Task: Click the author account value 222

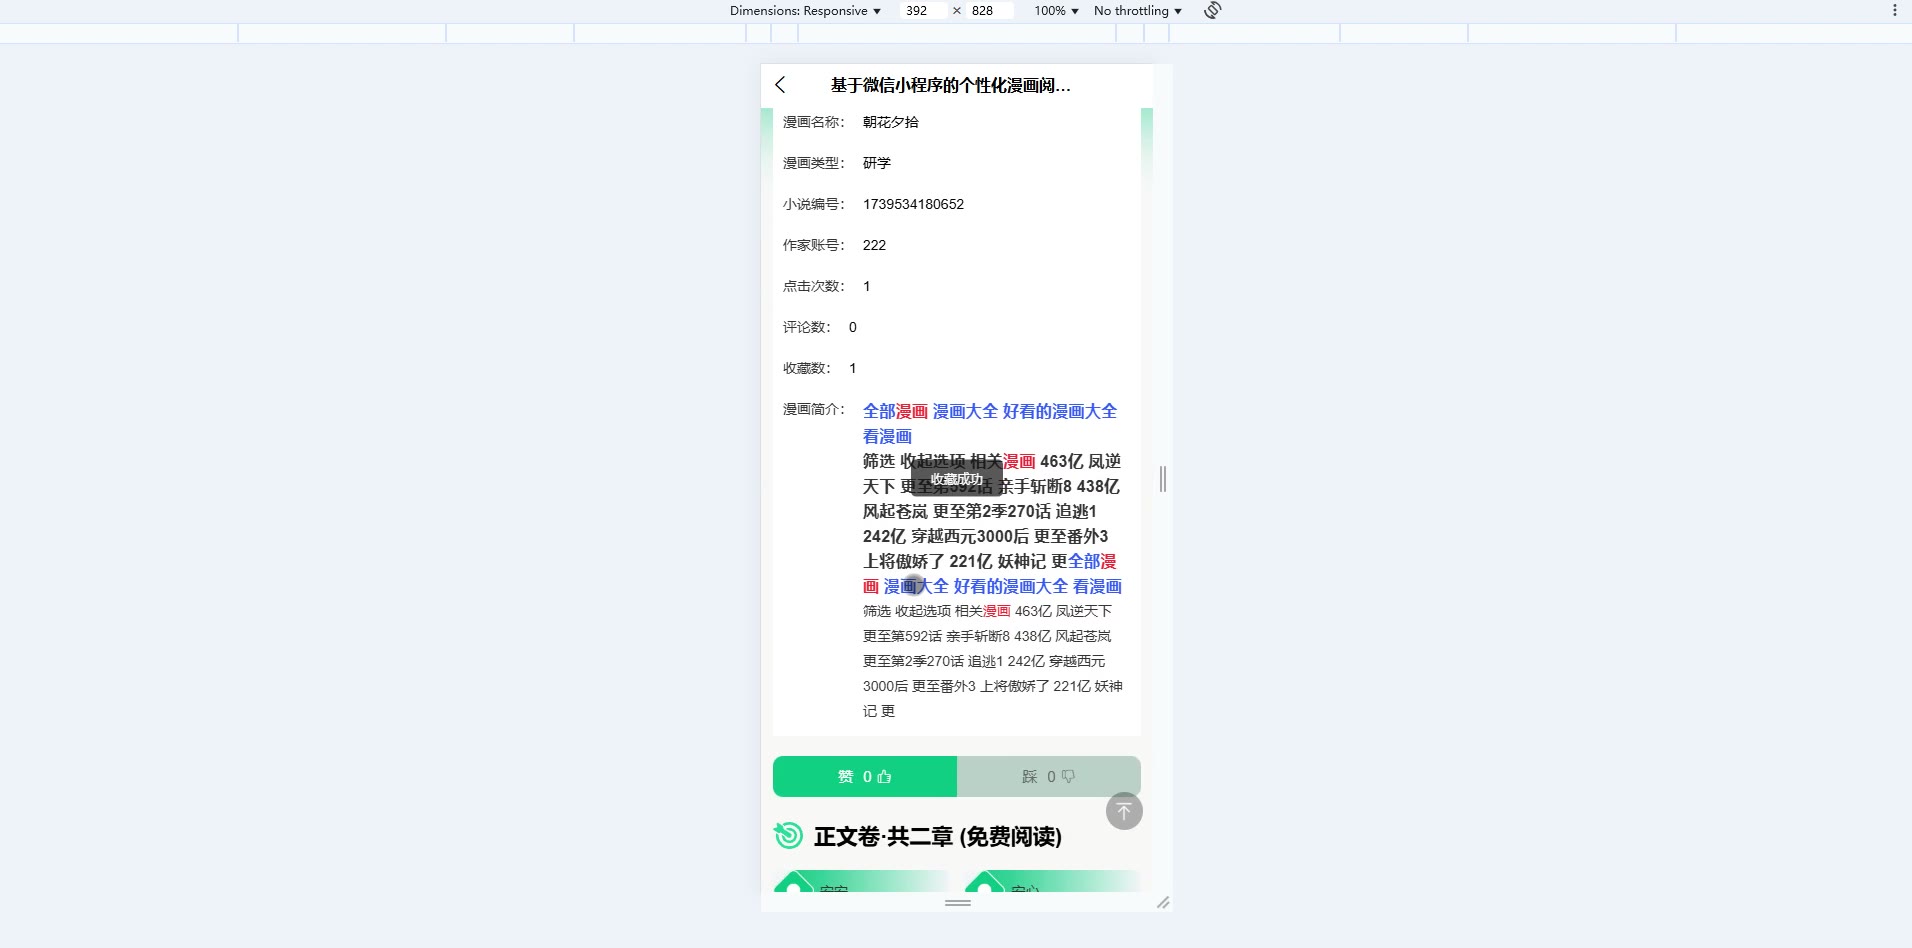Action: click(874, 245)
